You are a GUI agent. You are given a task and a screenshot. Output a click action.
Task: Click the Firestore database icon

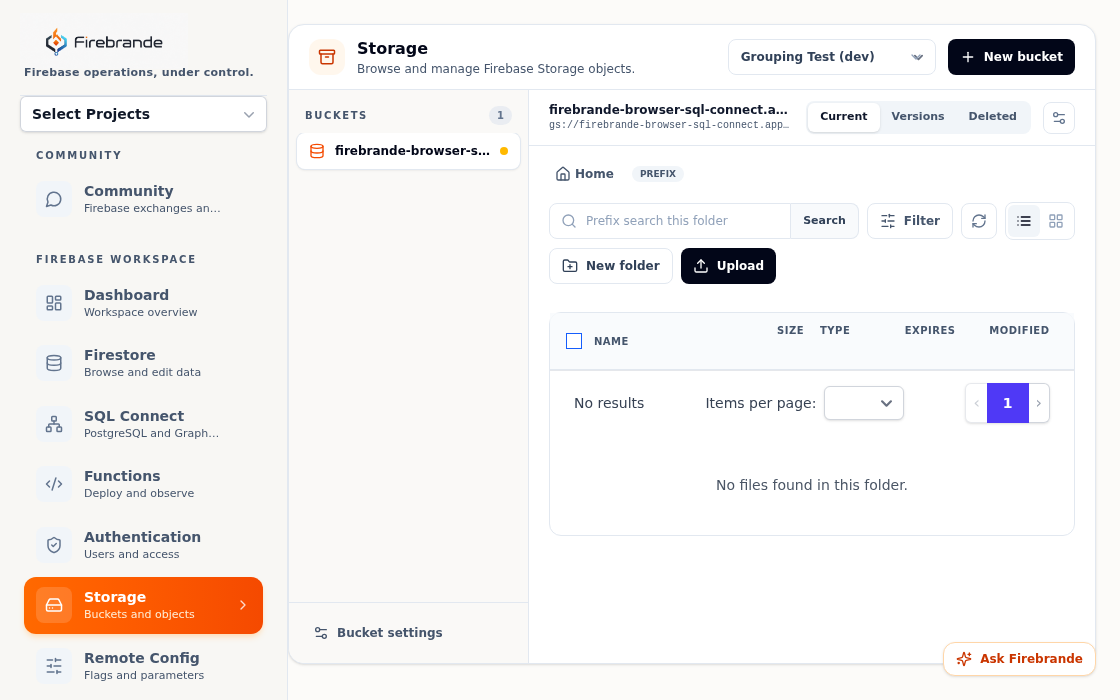click(54, 363)
